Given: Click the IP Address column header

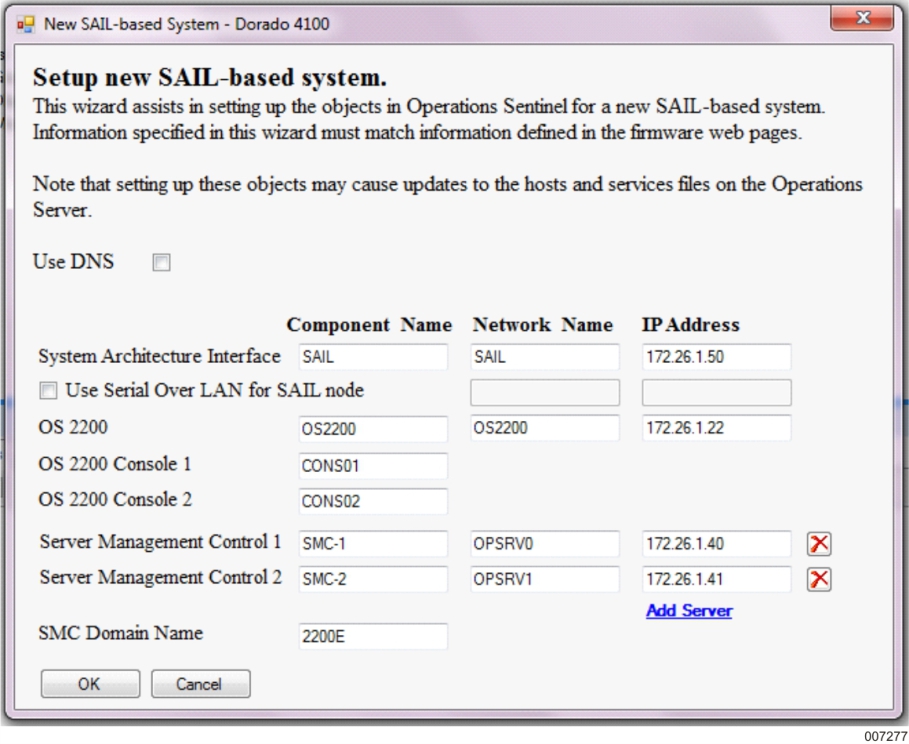Looking at the screenshot, I should click(x=690, y=325).
